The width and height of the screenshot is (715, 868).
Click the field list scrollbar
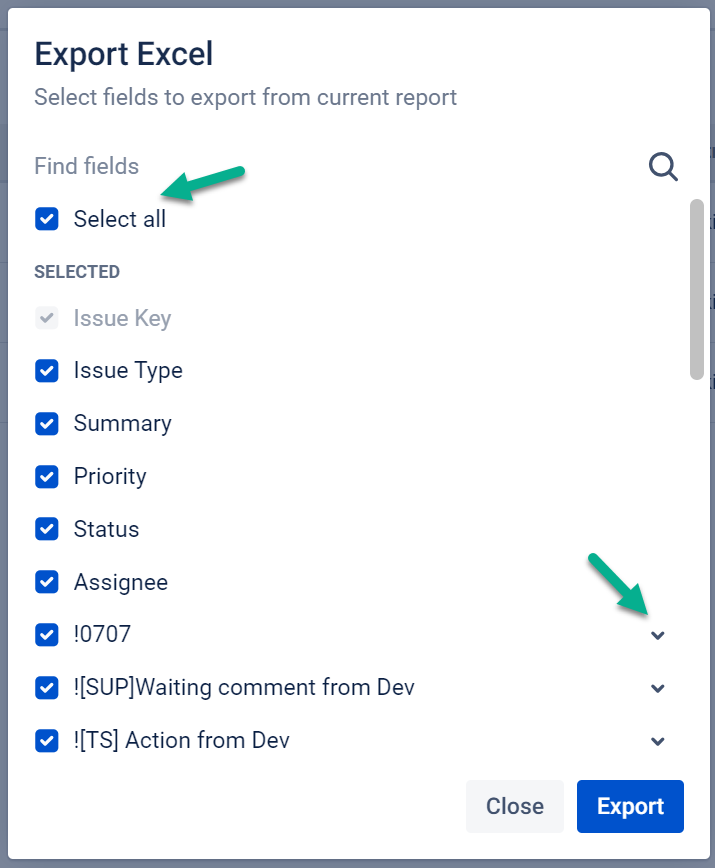coord(697,290)
